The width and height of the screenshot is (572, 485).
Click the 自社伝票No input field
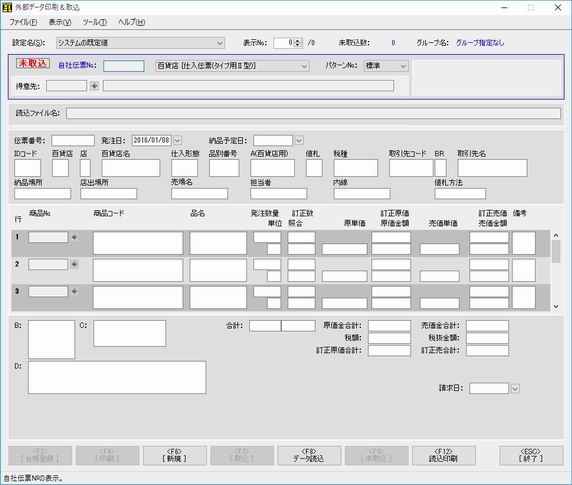pyautogui.click(x=124, y=66)
